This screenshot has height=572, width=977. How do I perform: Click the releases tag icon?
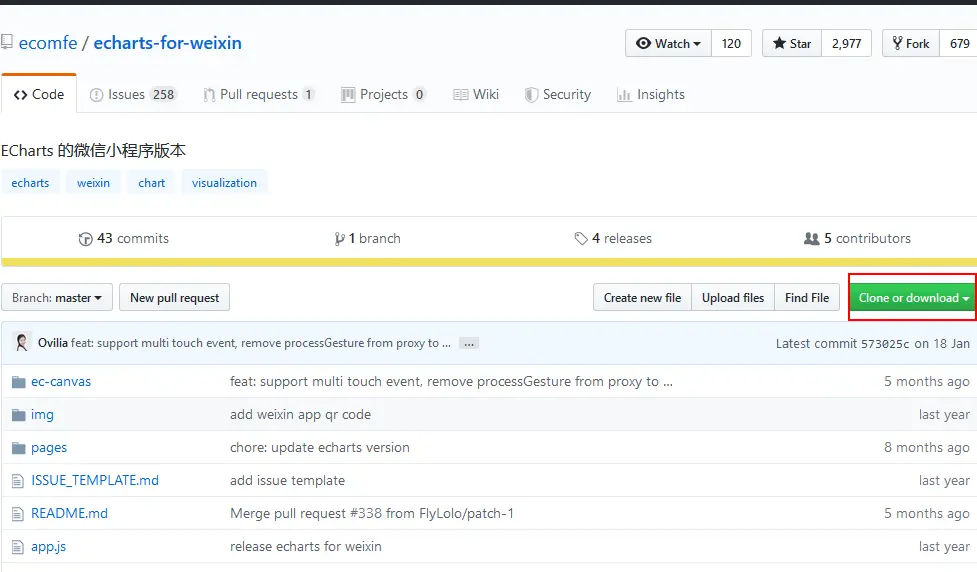tap(581, 239)
